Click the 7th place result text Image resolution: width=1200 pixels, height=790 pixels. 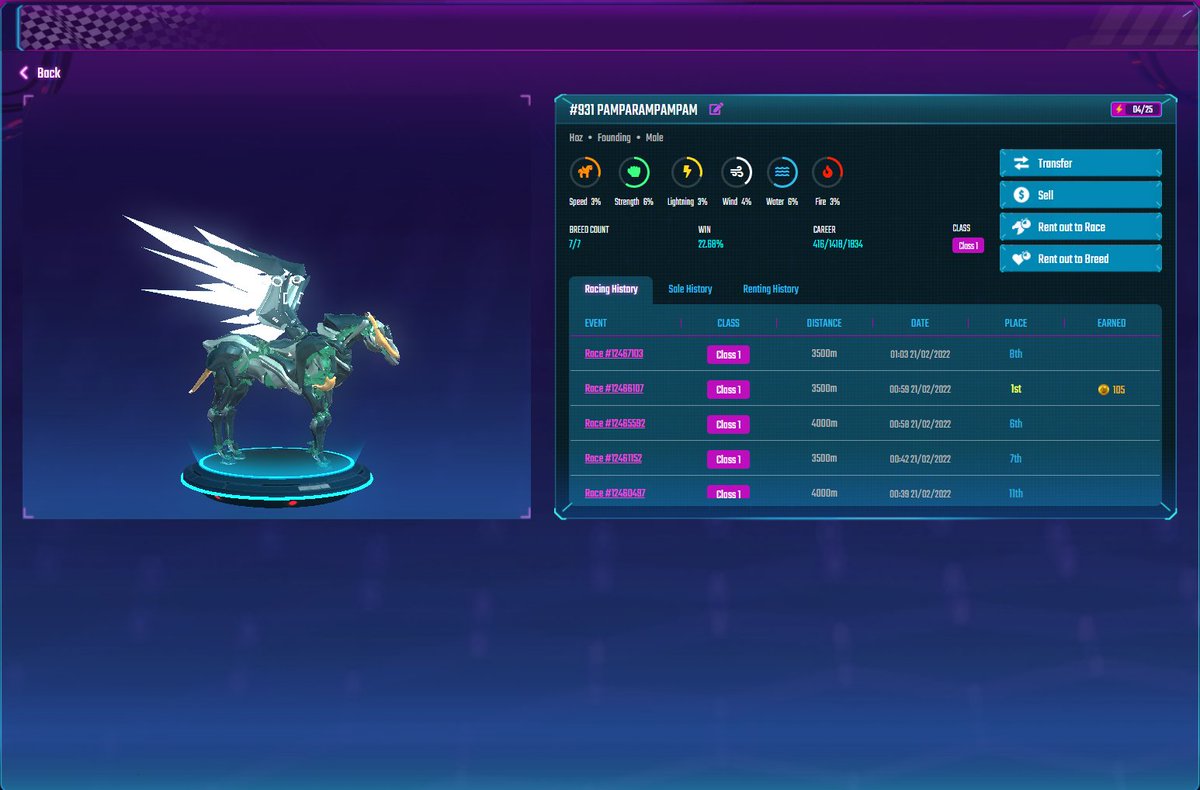click(x=1016, y=459)
